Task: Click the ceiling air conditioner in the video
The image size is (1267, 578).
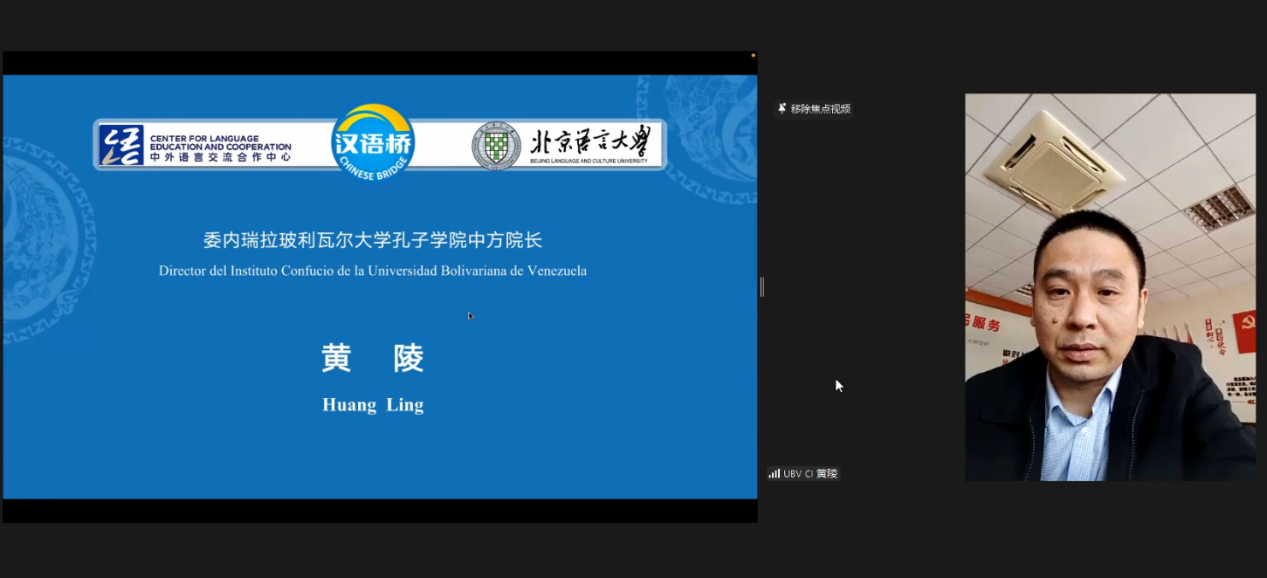Action: [1055, 162]
